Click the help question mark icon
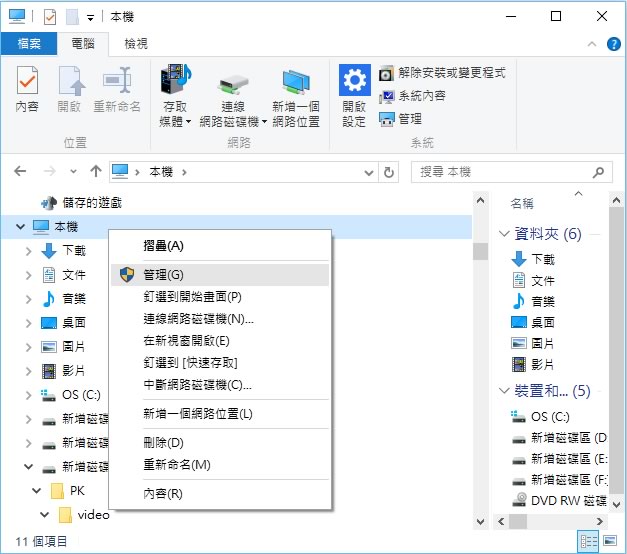The image size is (627, 554). click(x=613, y=44)
